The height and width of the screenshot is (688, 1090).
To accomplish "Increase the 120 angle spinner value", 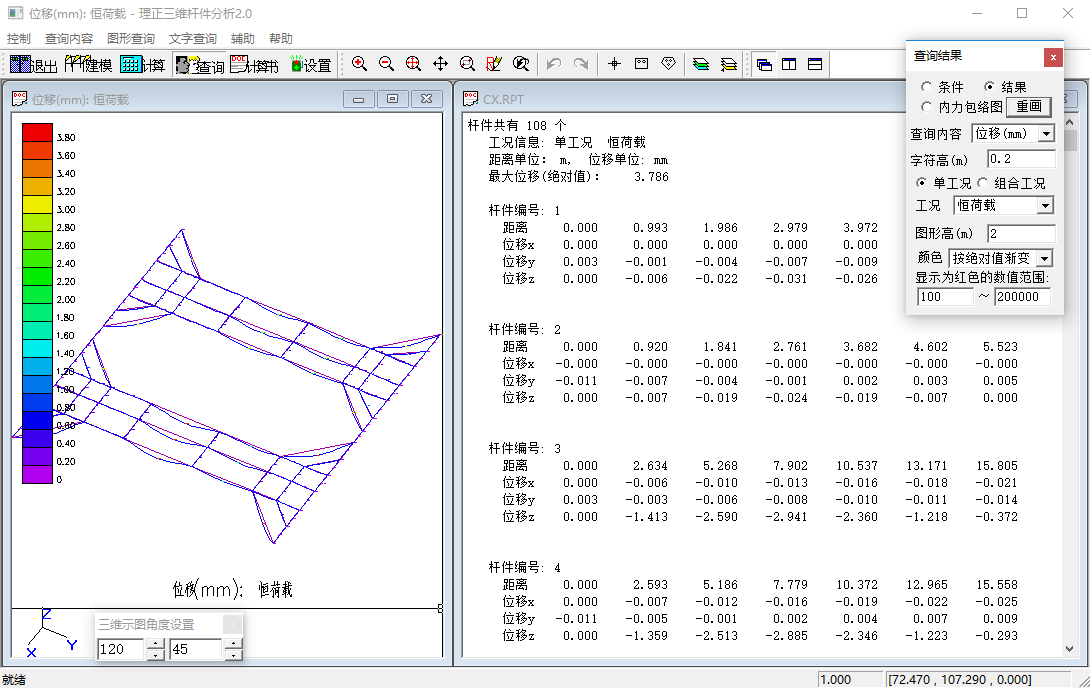I will tap(156, 644).
